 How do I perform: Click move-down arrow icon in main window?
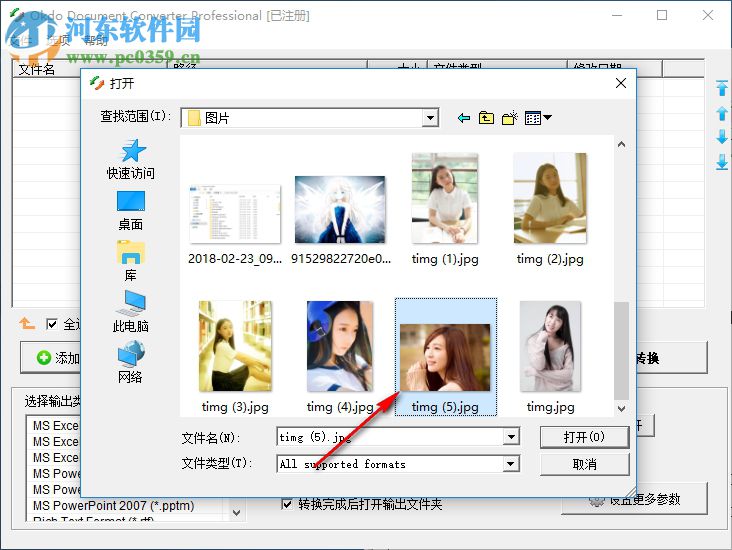pyautogui.click(x=721, y=137)
